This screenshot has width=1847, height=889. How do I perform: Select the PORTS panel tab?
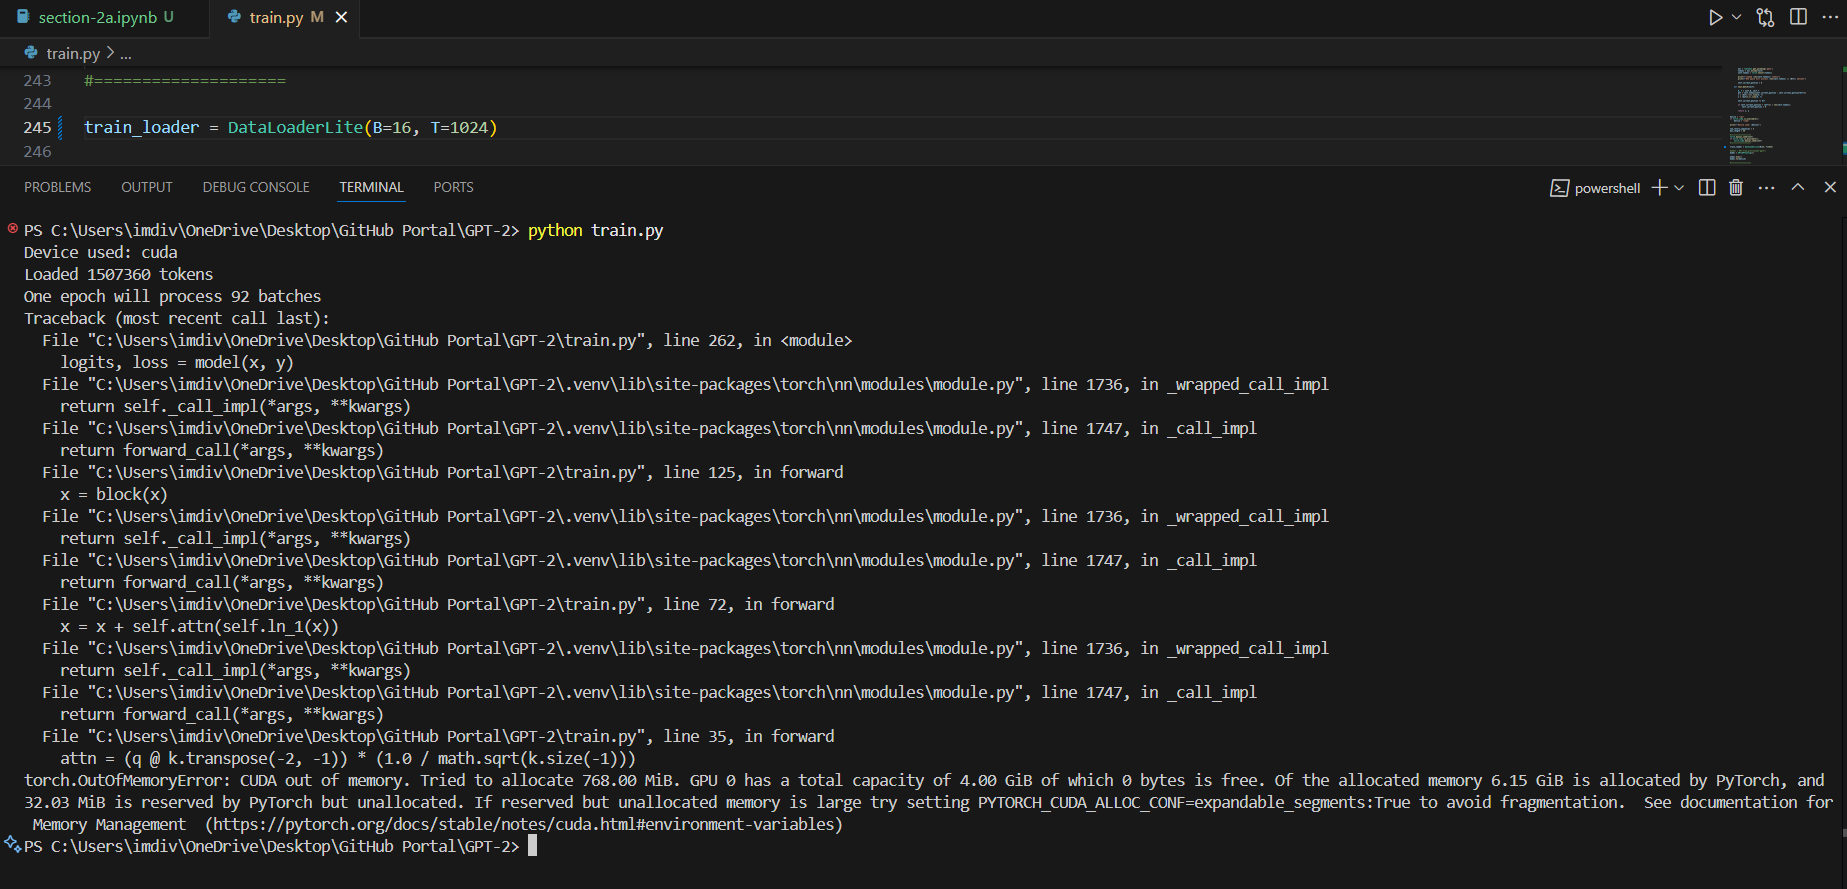[x=453, y=187]
